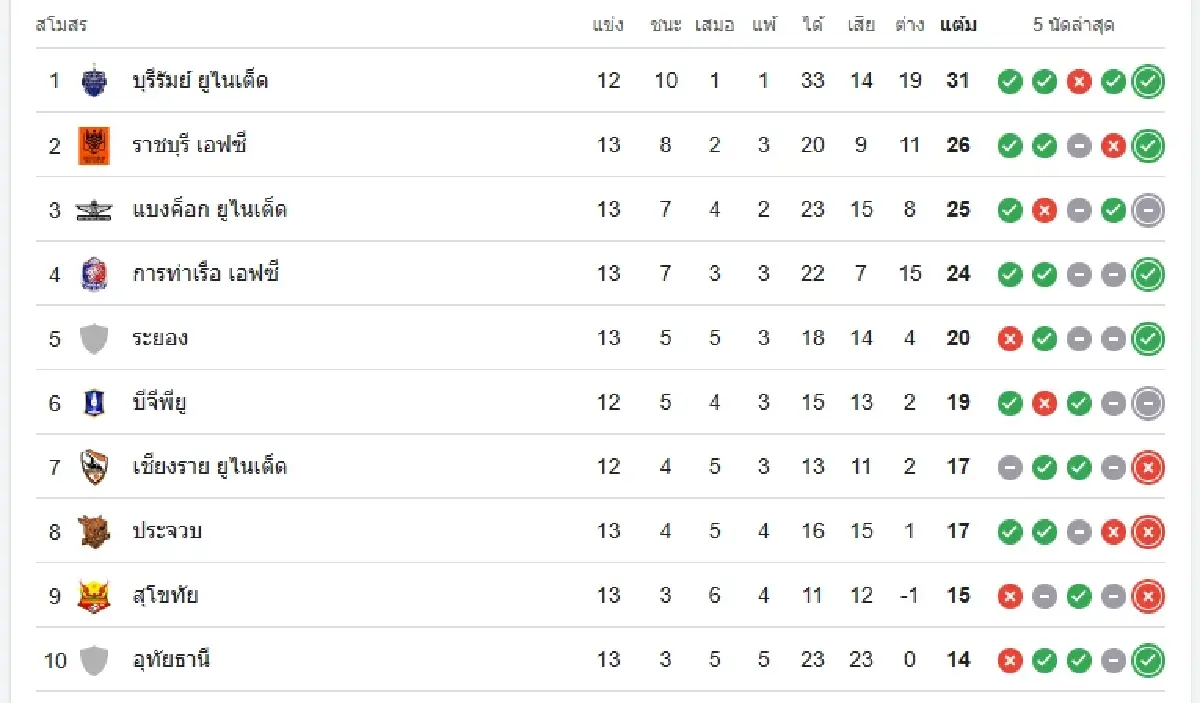1200x703 pixels.
Task: Click Bangkok United's latest circled draw icon
Action: [x=1148, y=210]
